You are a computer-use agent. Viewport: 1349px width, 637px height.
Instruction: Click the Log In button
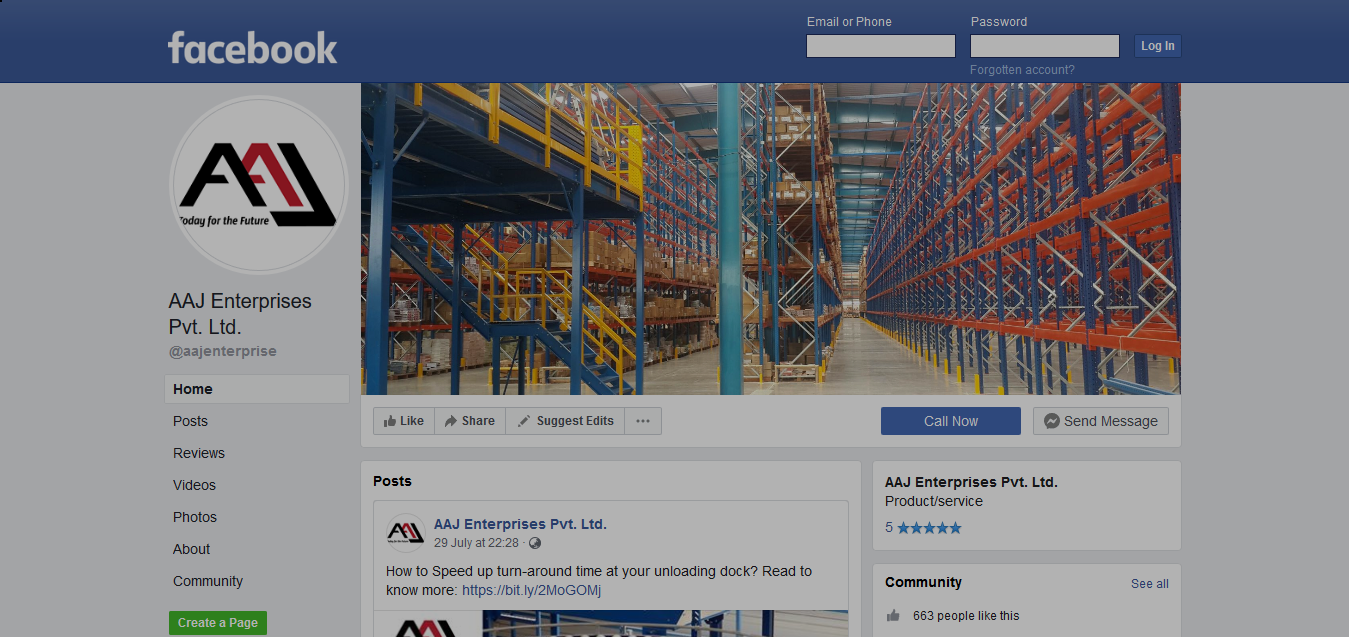[1158, 46]
